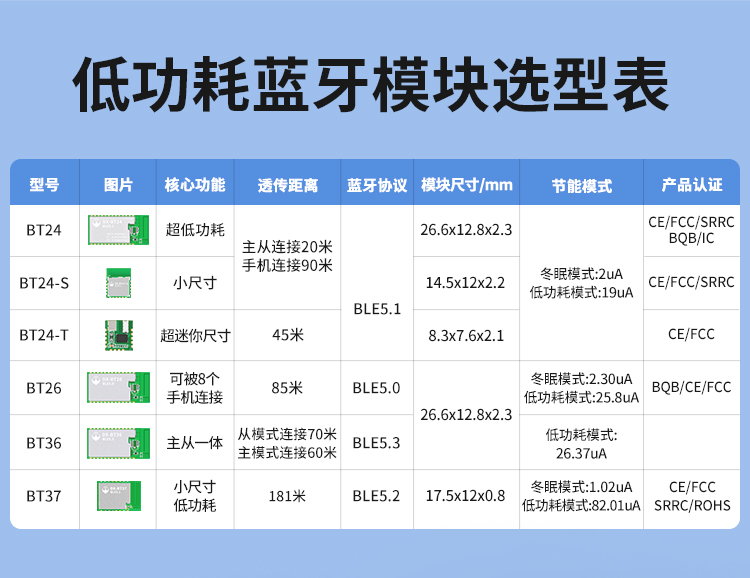Select the 节能模式 column header
The height and width of the screenshot is (578, 750).
coord(581,186)
